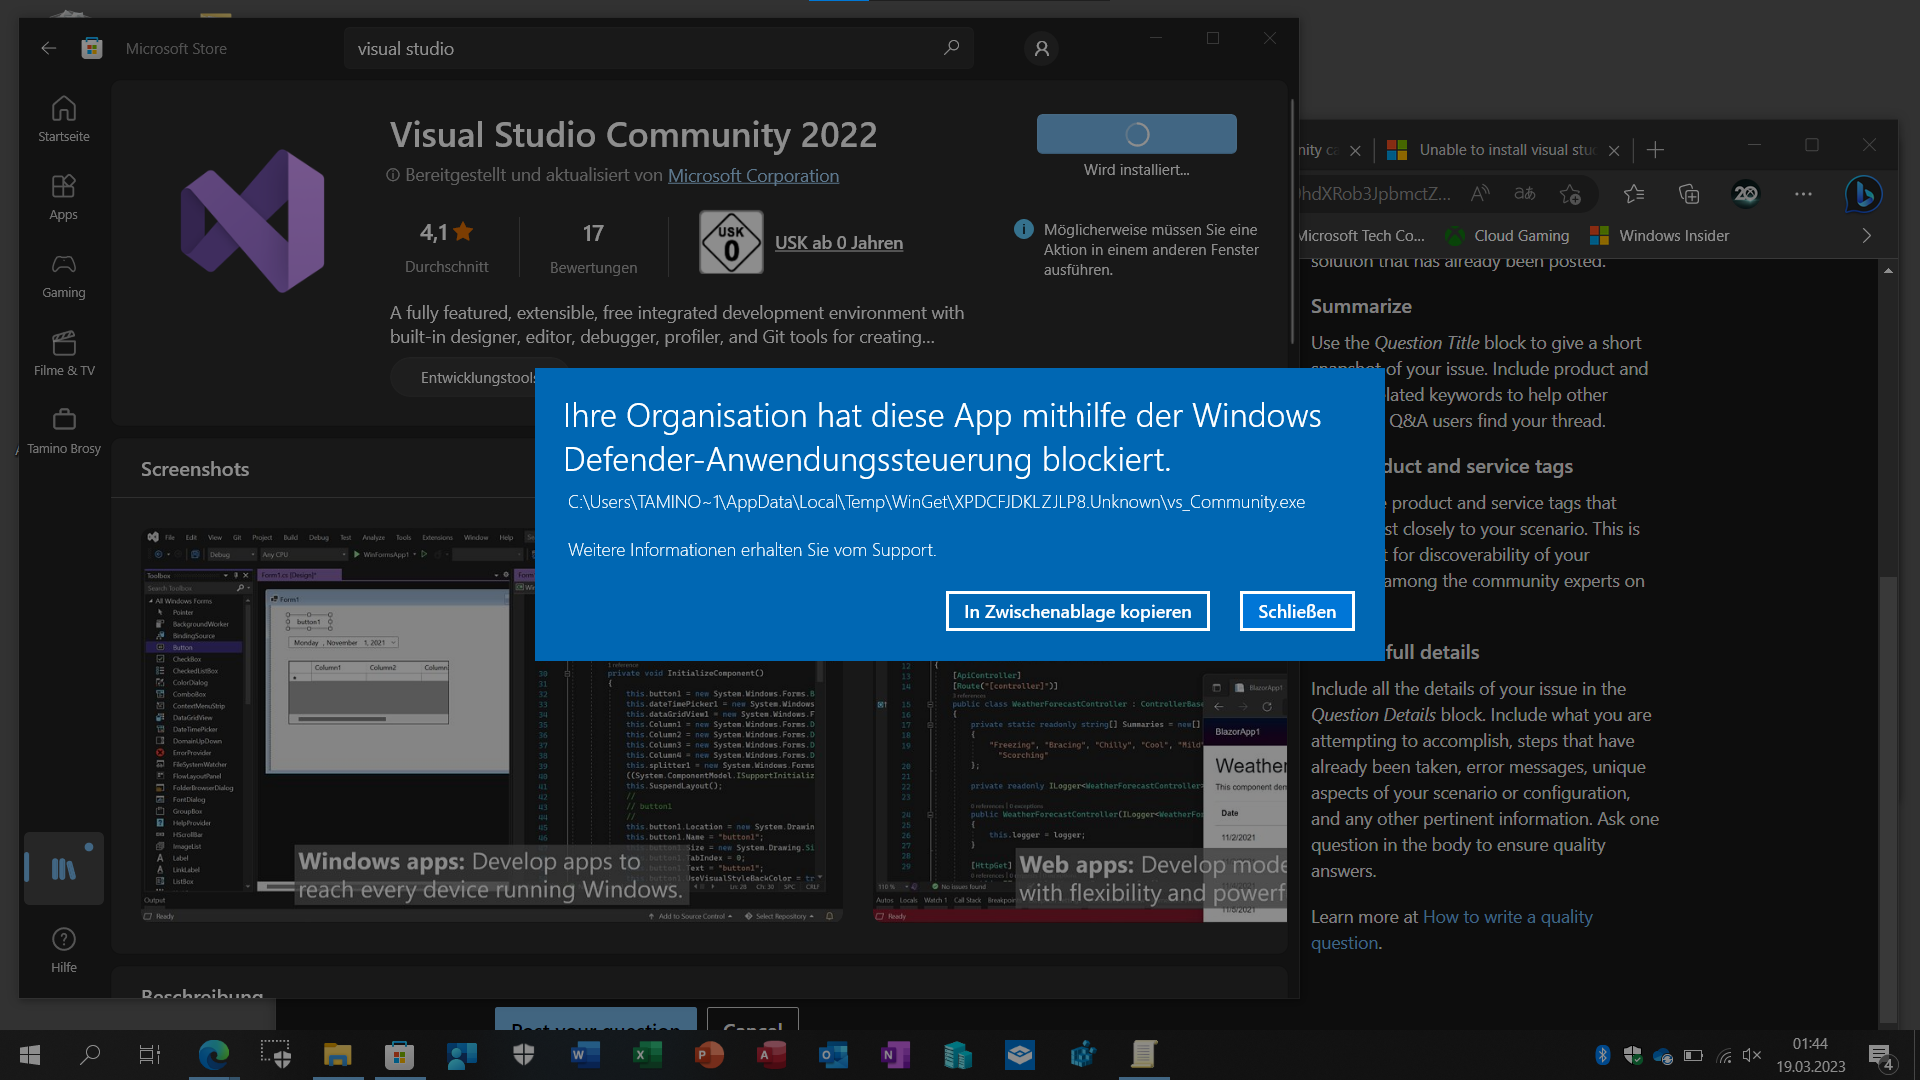The image size is (1920, 1080).
Task: Launch Microsoft Word from the taskbar
Action: pos(584,1054)
